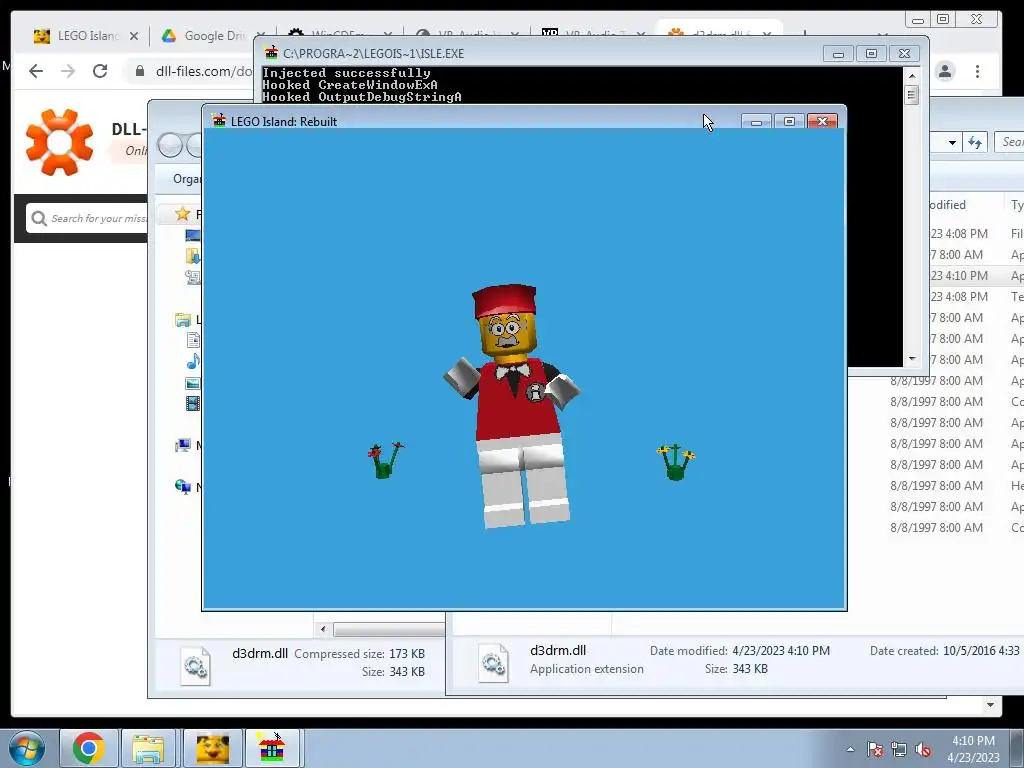1024x768 pixels.
Task: Open the Action Center flag tray icon
Action: (875, 749)
